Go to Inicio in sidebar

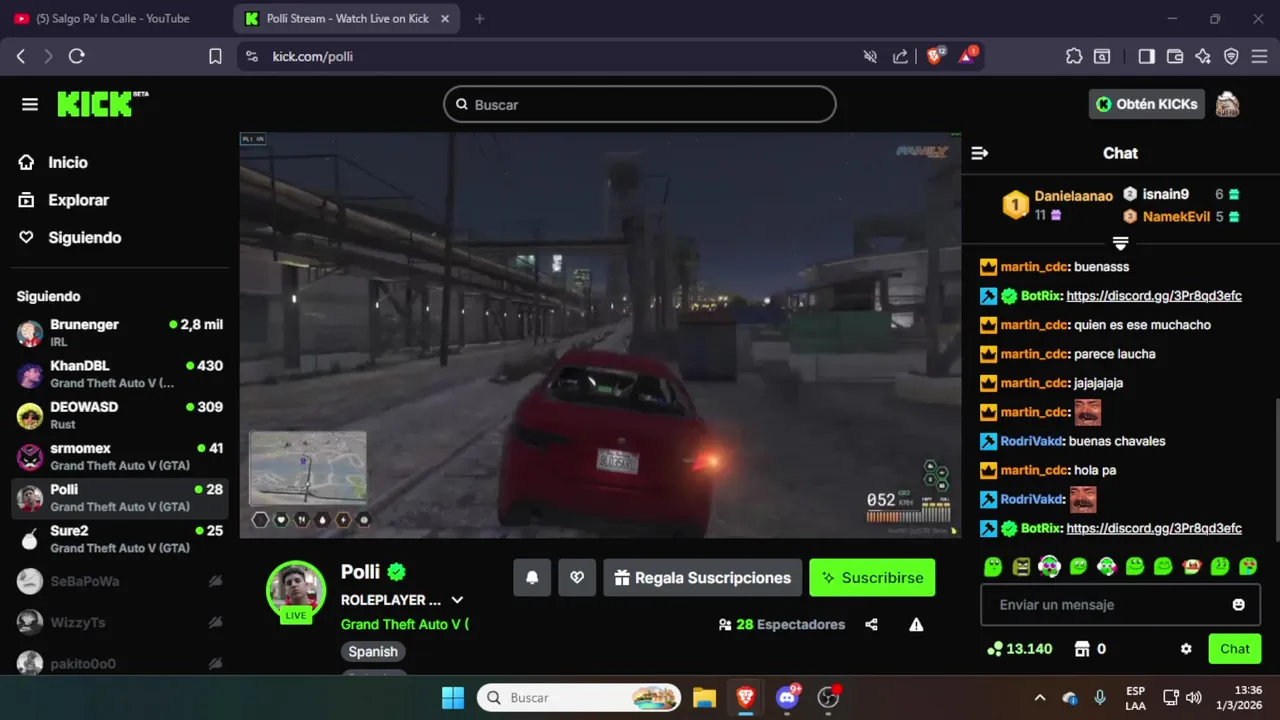(53, 162)
